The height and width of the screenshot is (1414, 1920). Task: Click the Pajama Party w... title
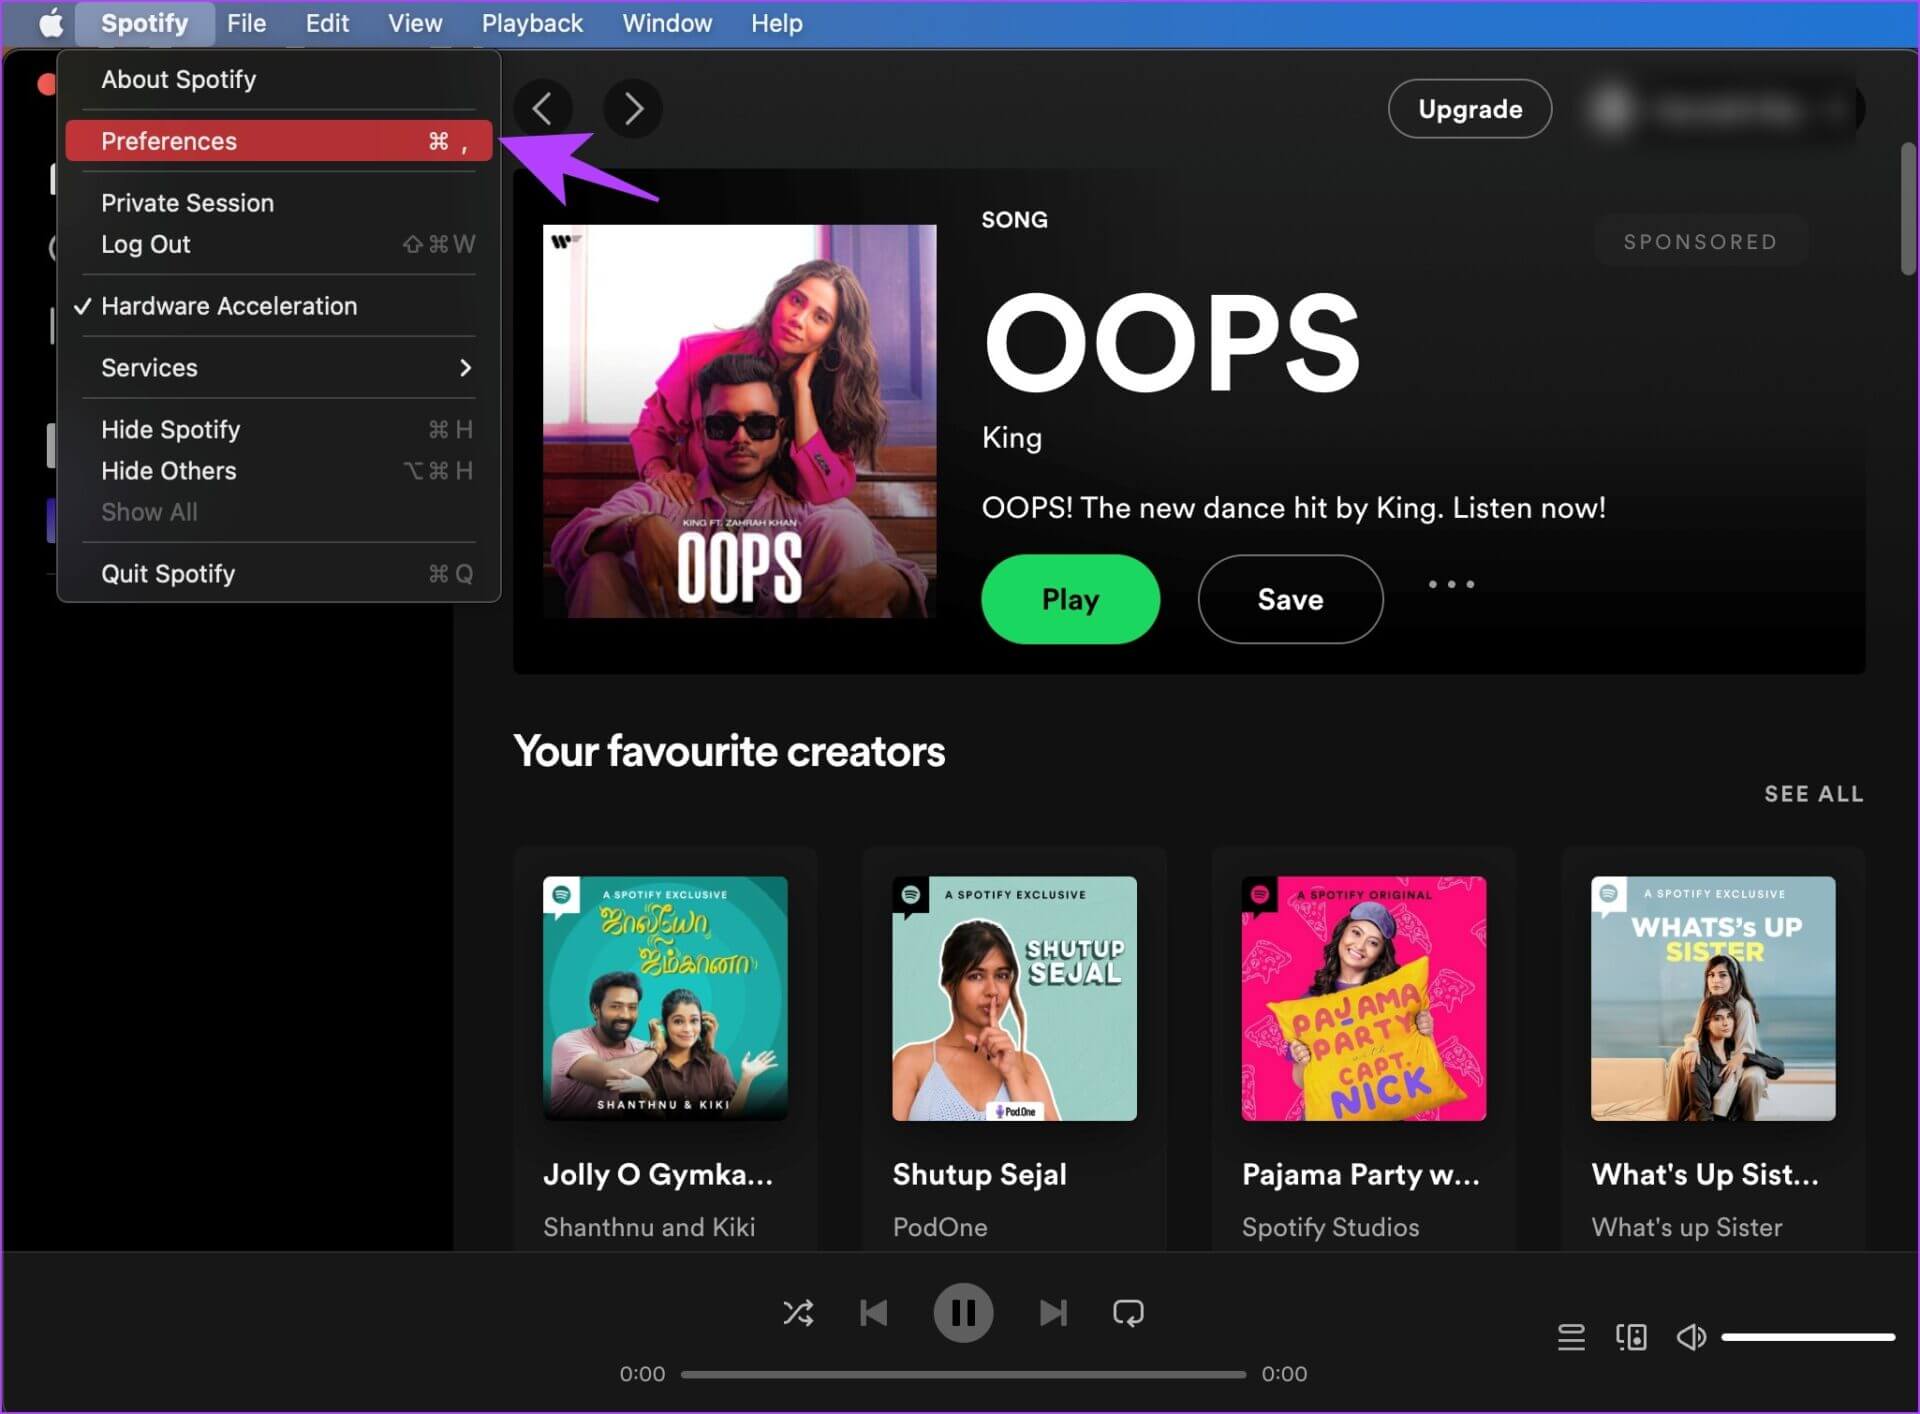click(1361, 1174)
